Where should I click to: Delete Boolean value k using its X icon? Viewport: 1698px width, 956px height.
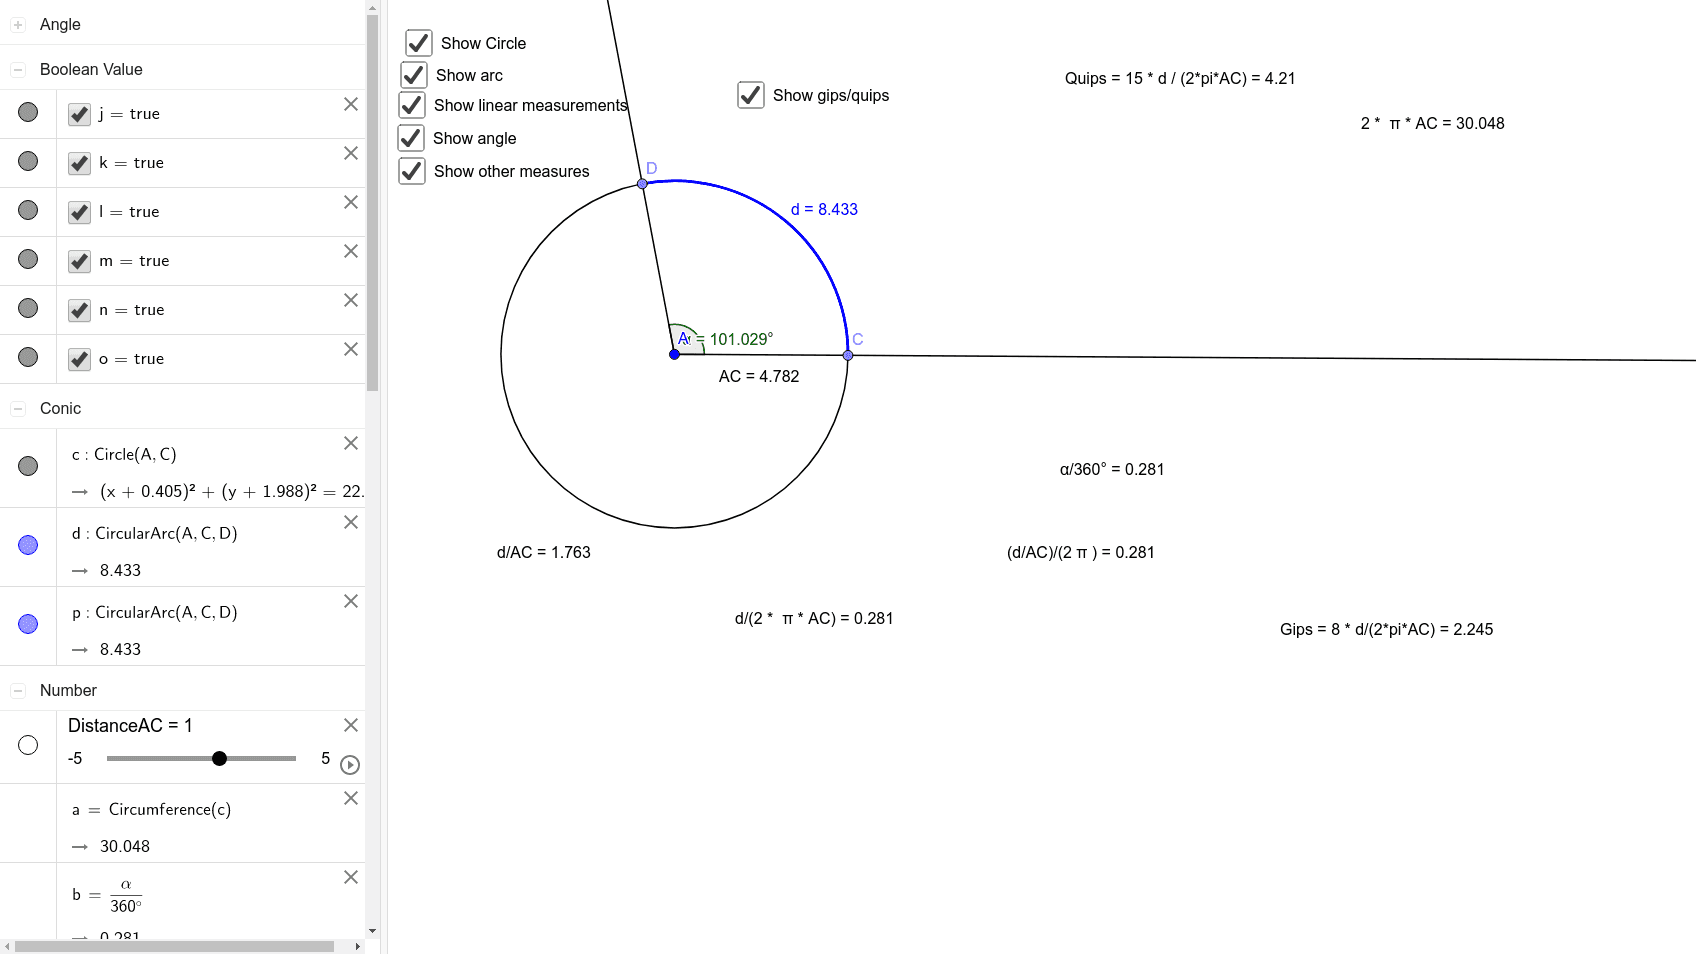click(350, 153)
